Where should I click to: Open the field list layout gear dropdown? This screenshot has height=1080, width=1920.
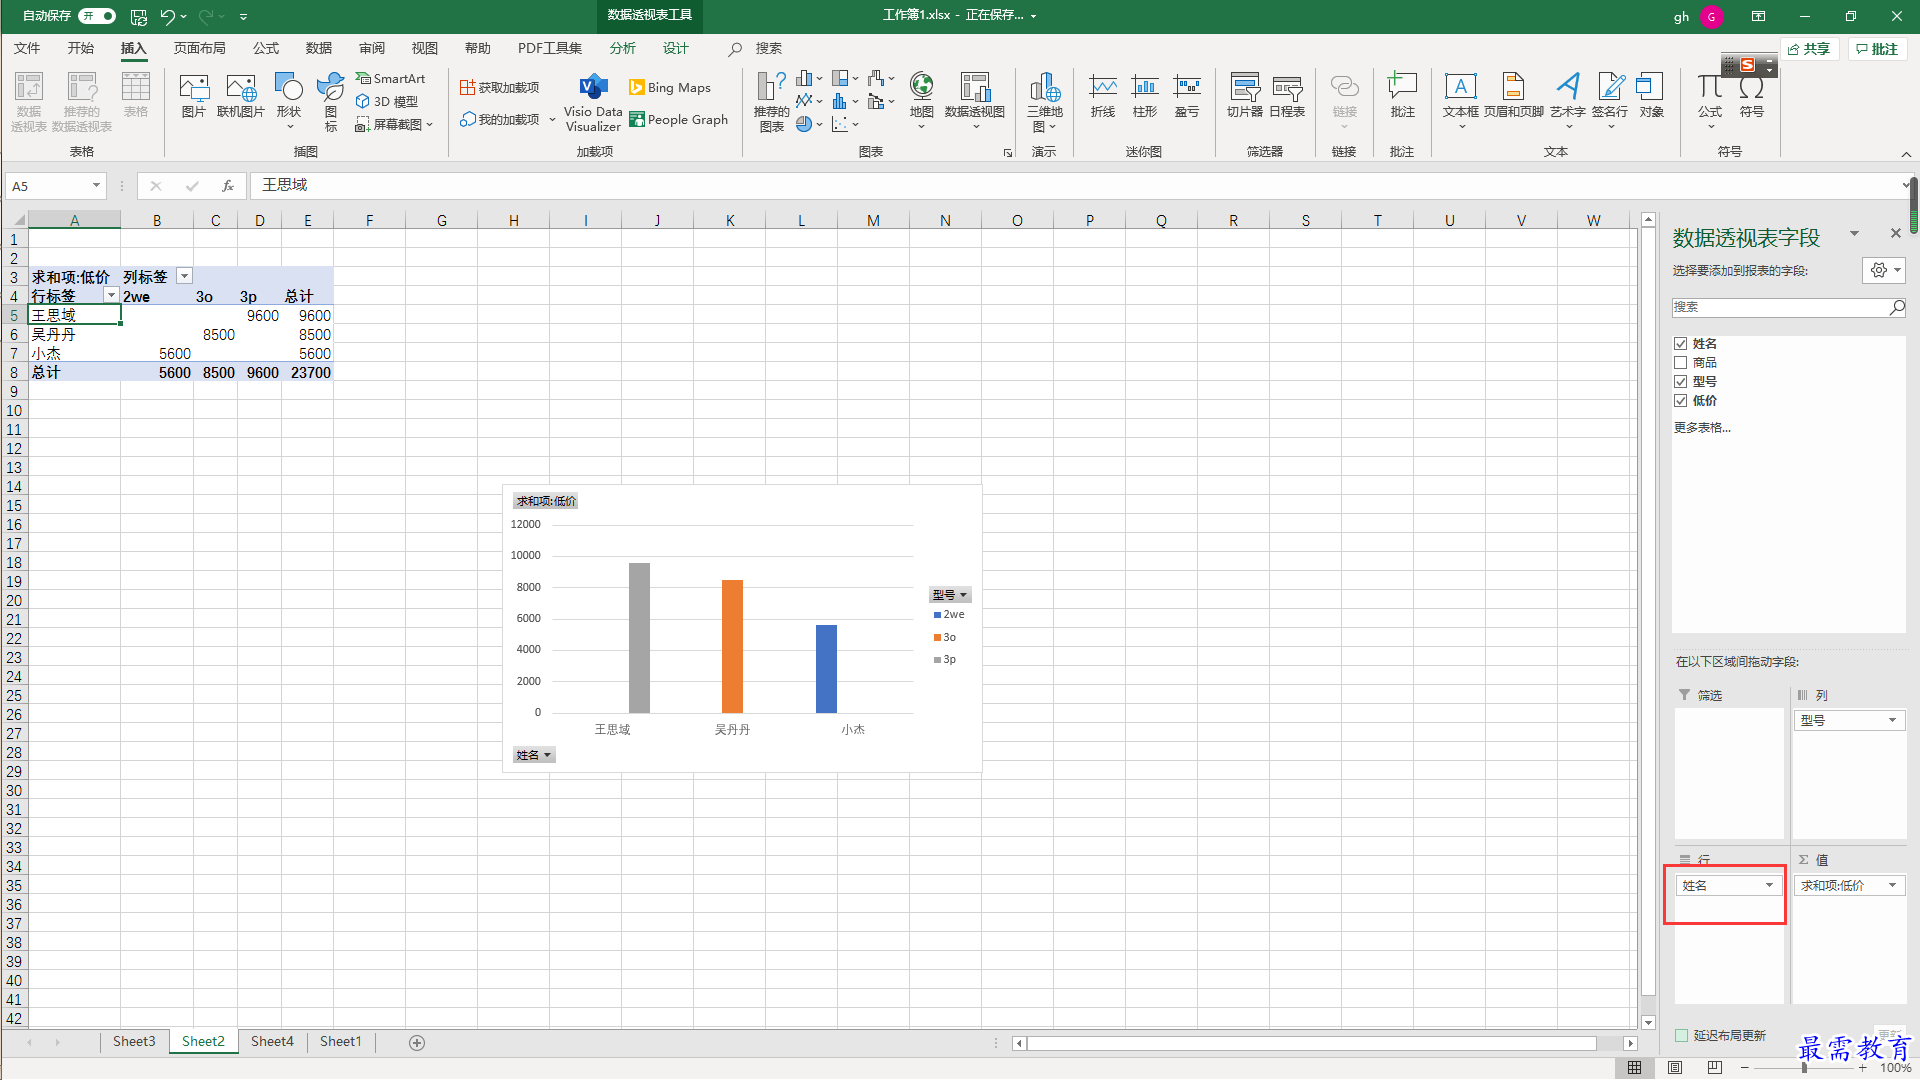coord(1884,271)
